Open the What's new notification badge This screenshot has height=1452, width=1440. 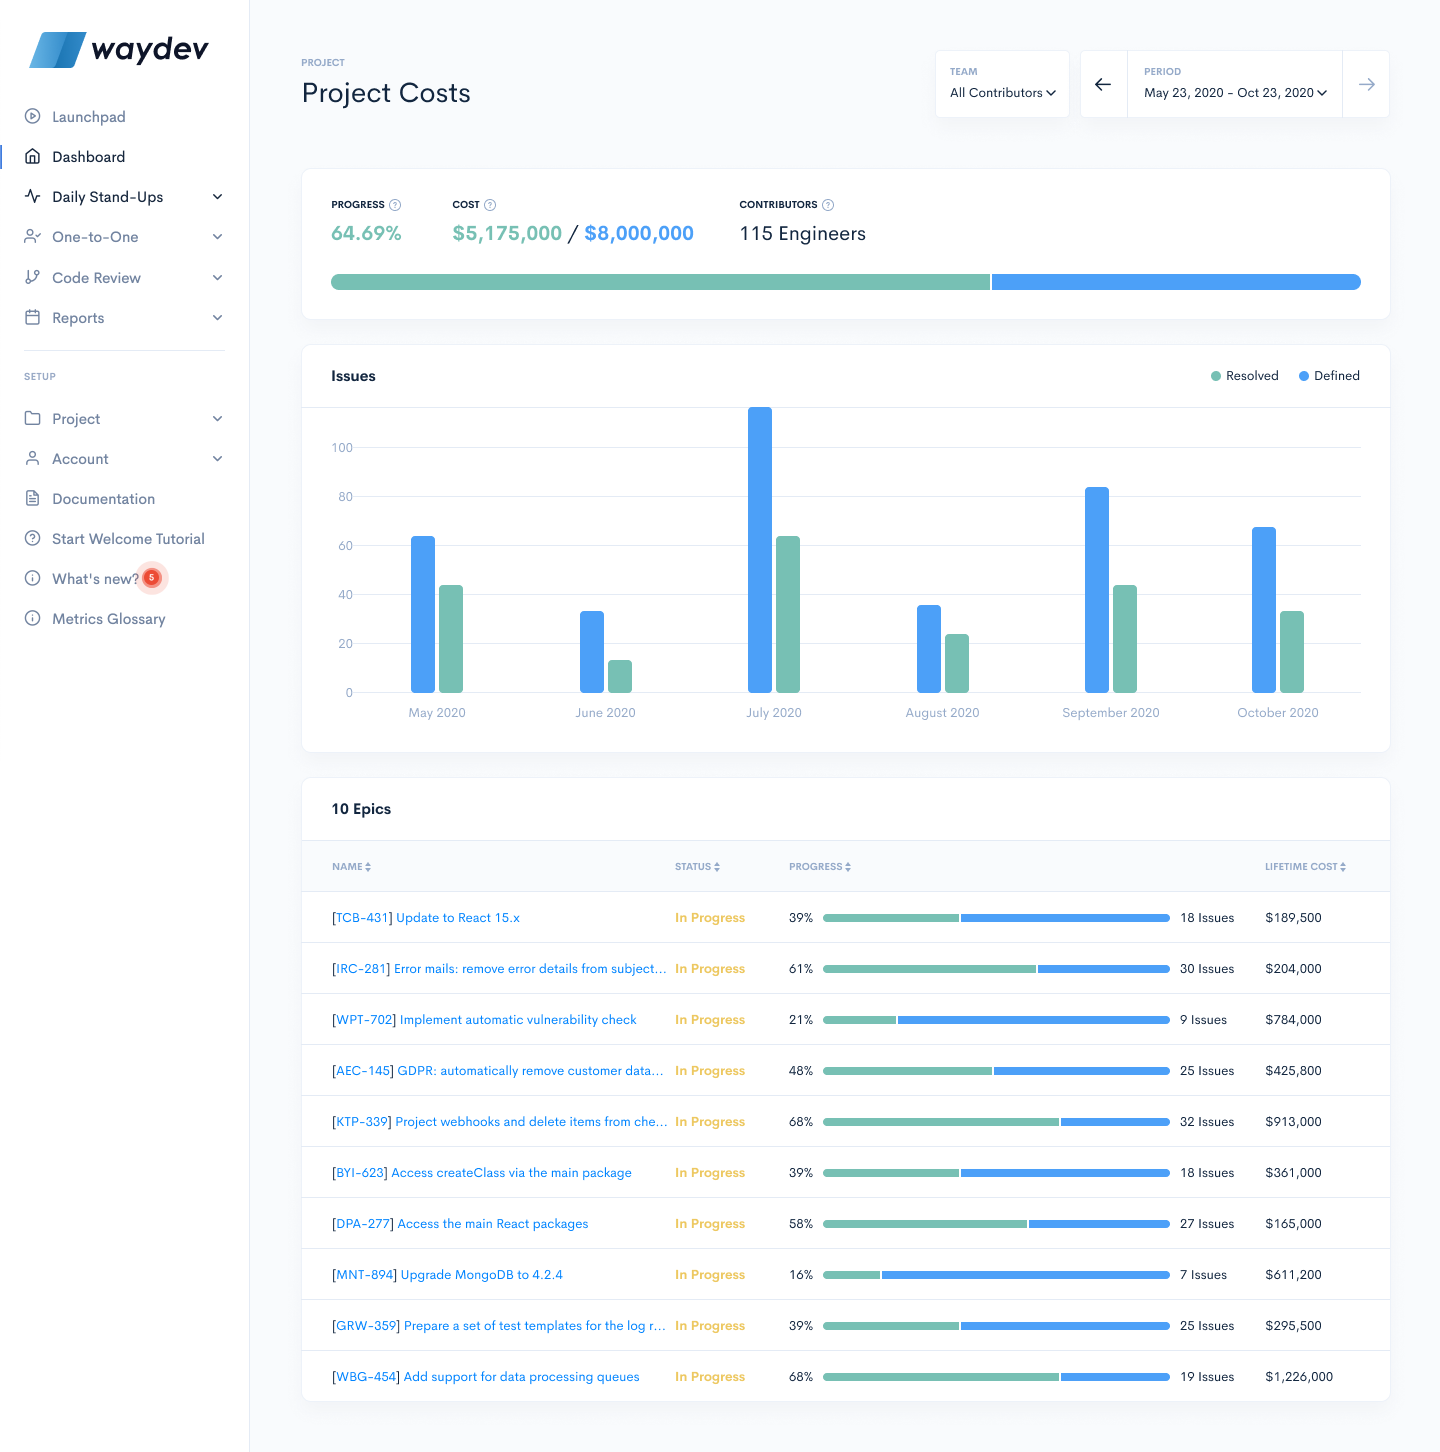point(152,578)
